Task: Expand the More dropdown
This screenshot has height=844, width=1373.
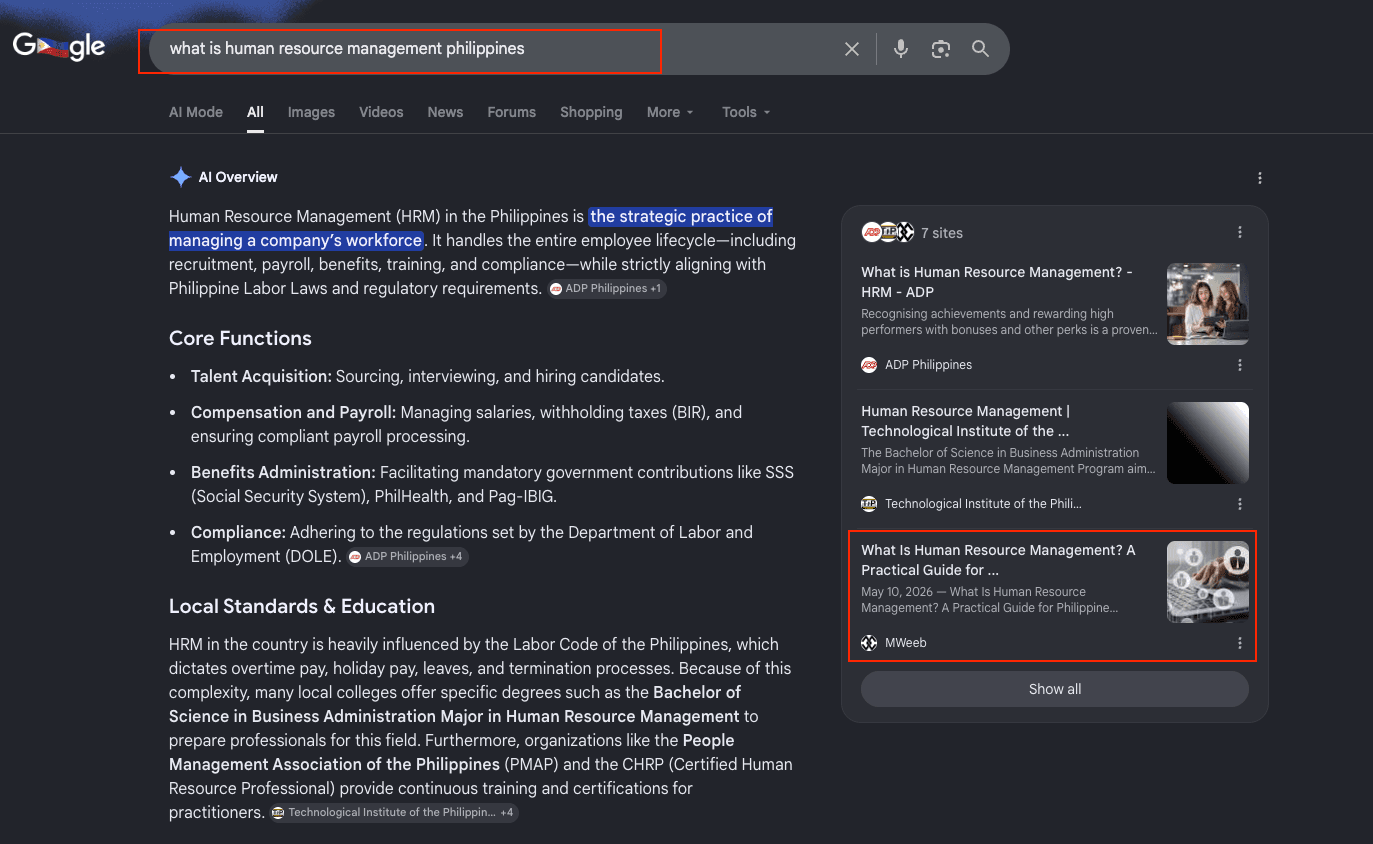Action: (670, 112)
